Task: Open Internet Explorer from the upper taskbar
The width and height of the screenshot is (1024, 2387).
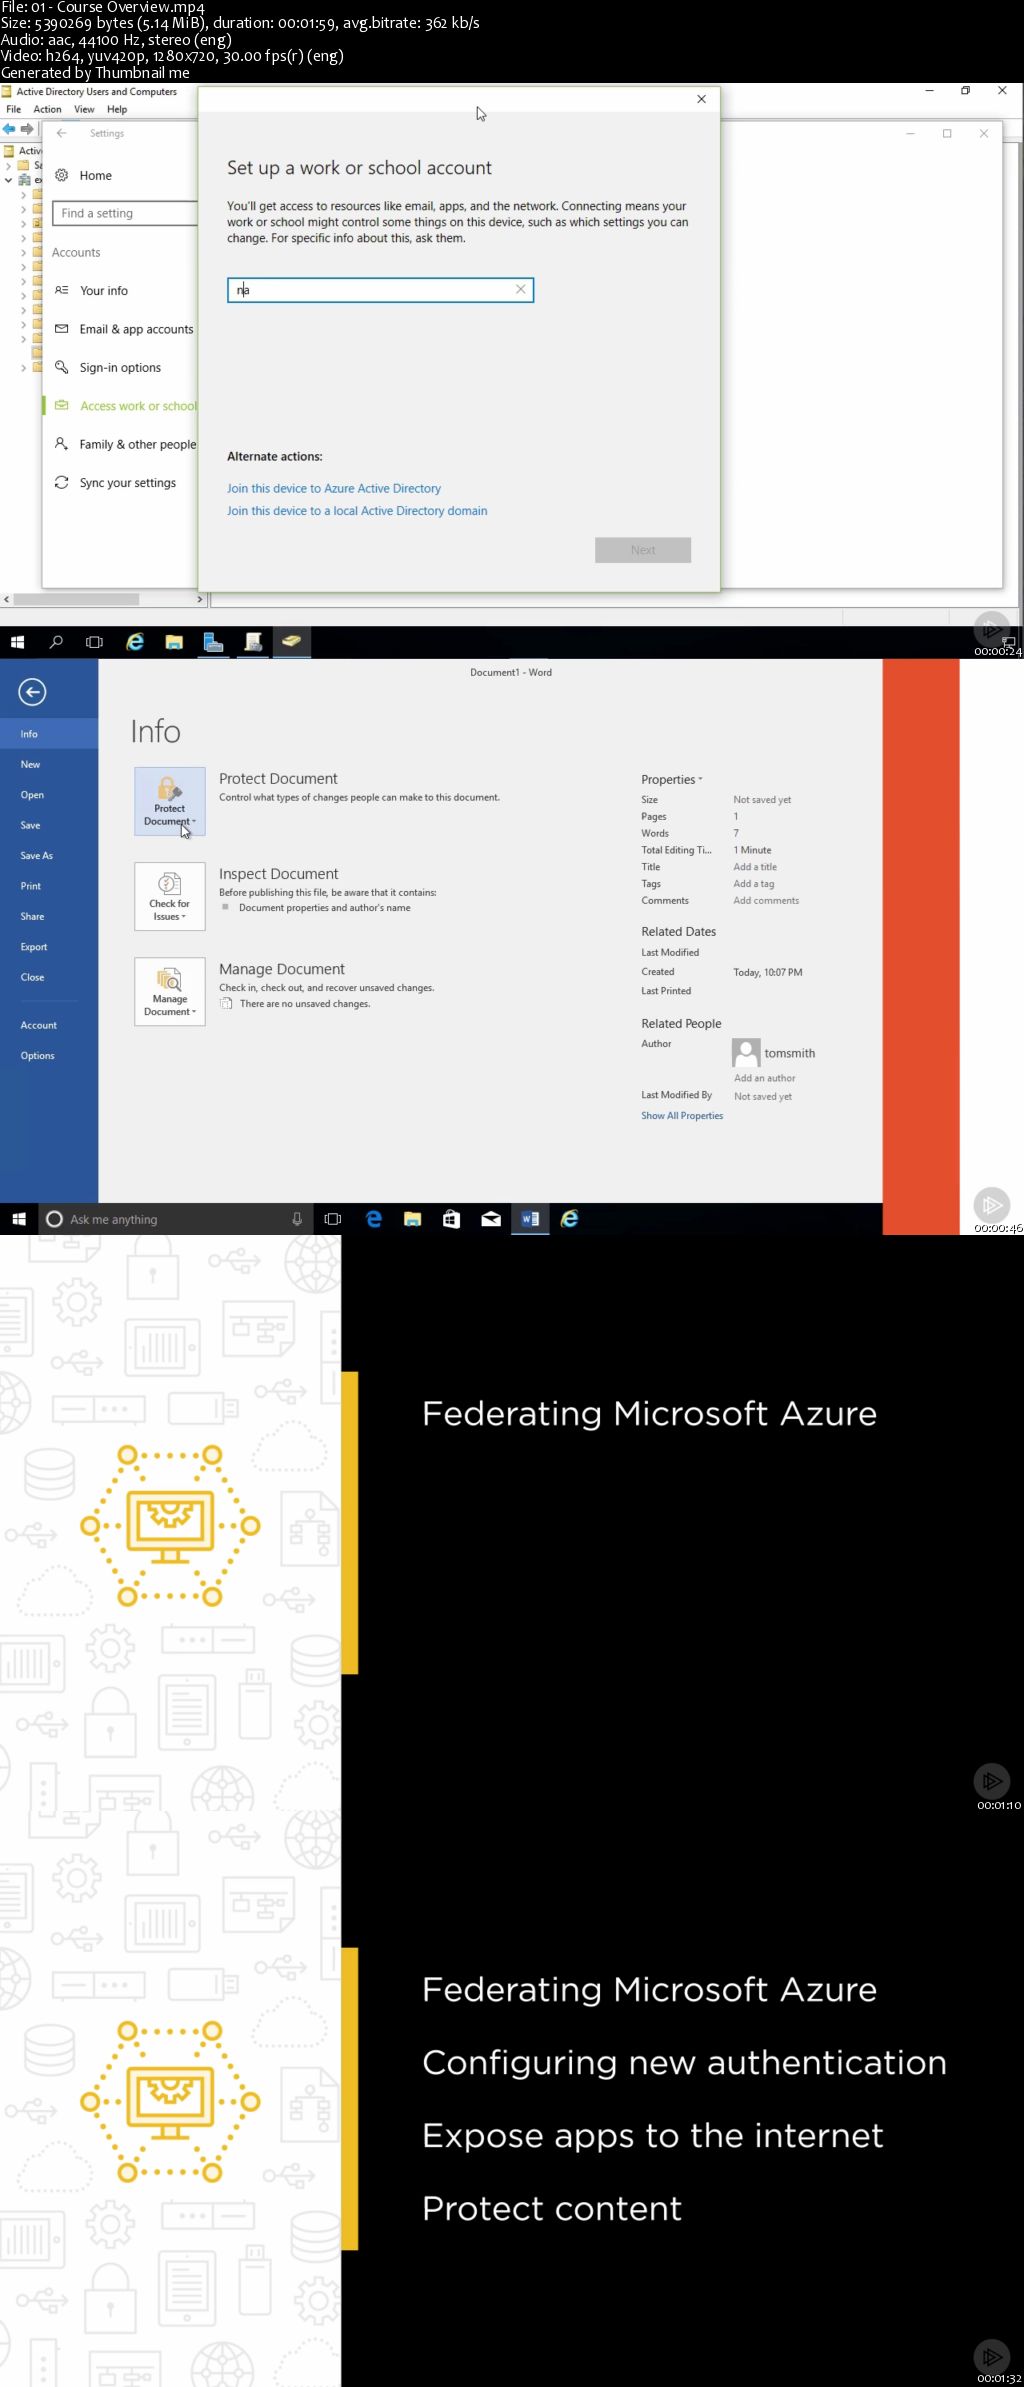Action: click(134, 642)
